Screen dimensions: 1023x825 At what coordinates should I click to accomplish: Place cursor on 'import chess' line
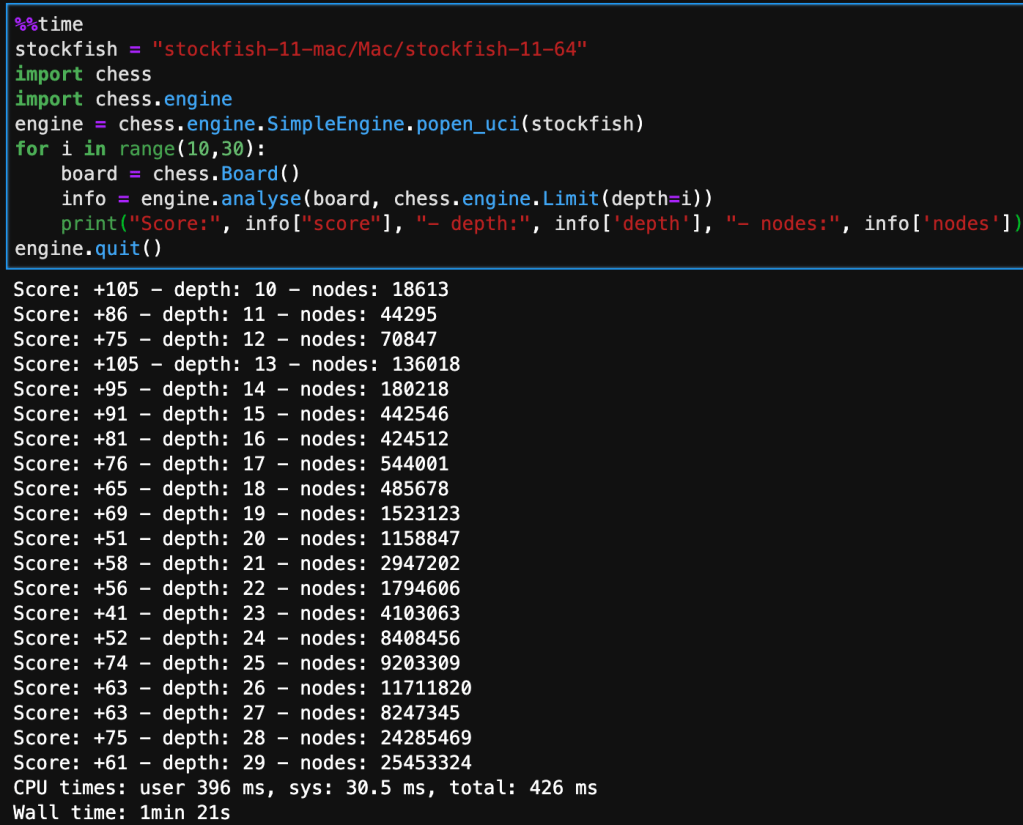tap(84, 74)
